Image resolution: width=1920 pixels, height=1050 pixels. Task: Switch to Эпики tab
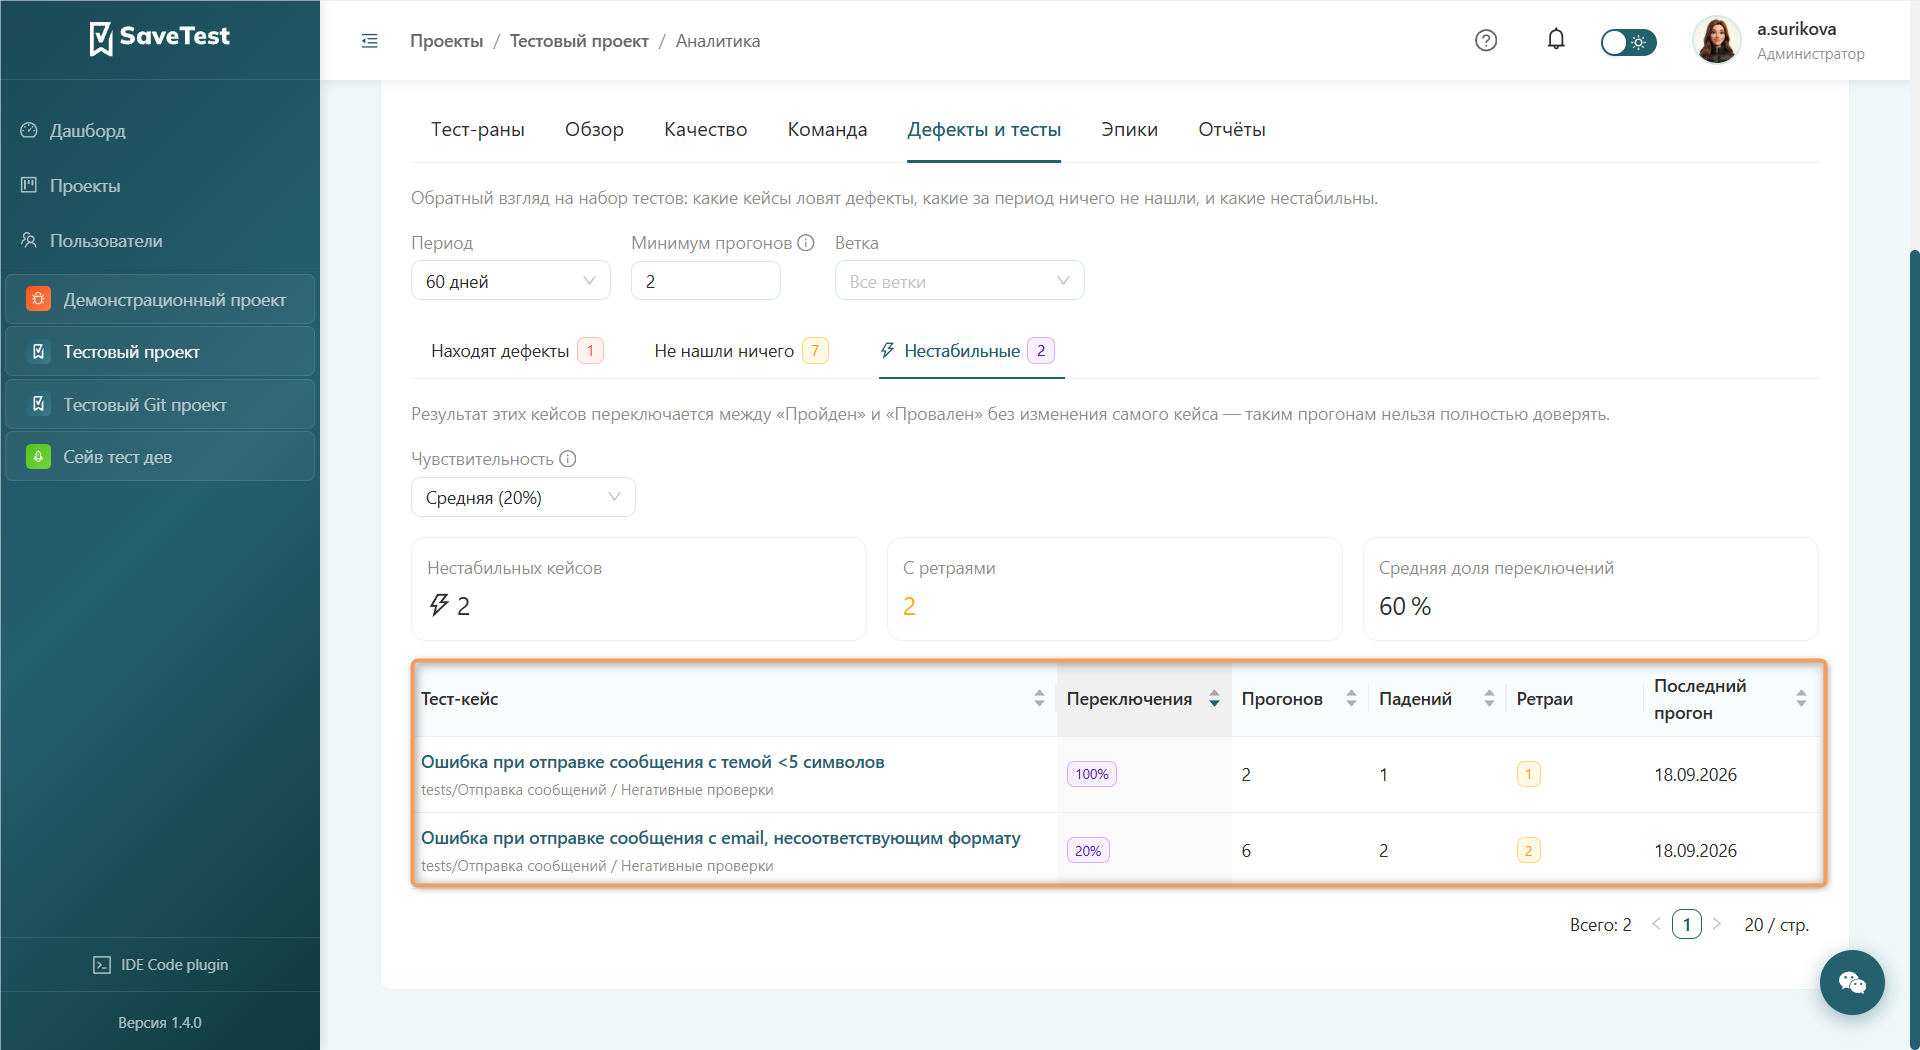[x=1130, y=130]
